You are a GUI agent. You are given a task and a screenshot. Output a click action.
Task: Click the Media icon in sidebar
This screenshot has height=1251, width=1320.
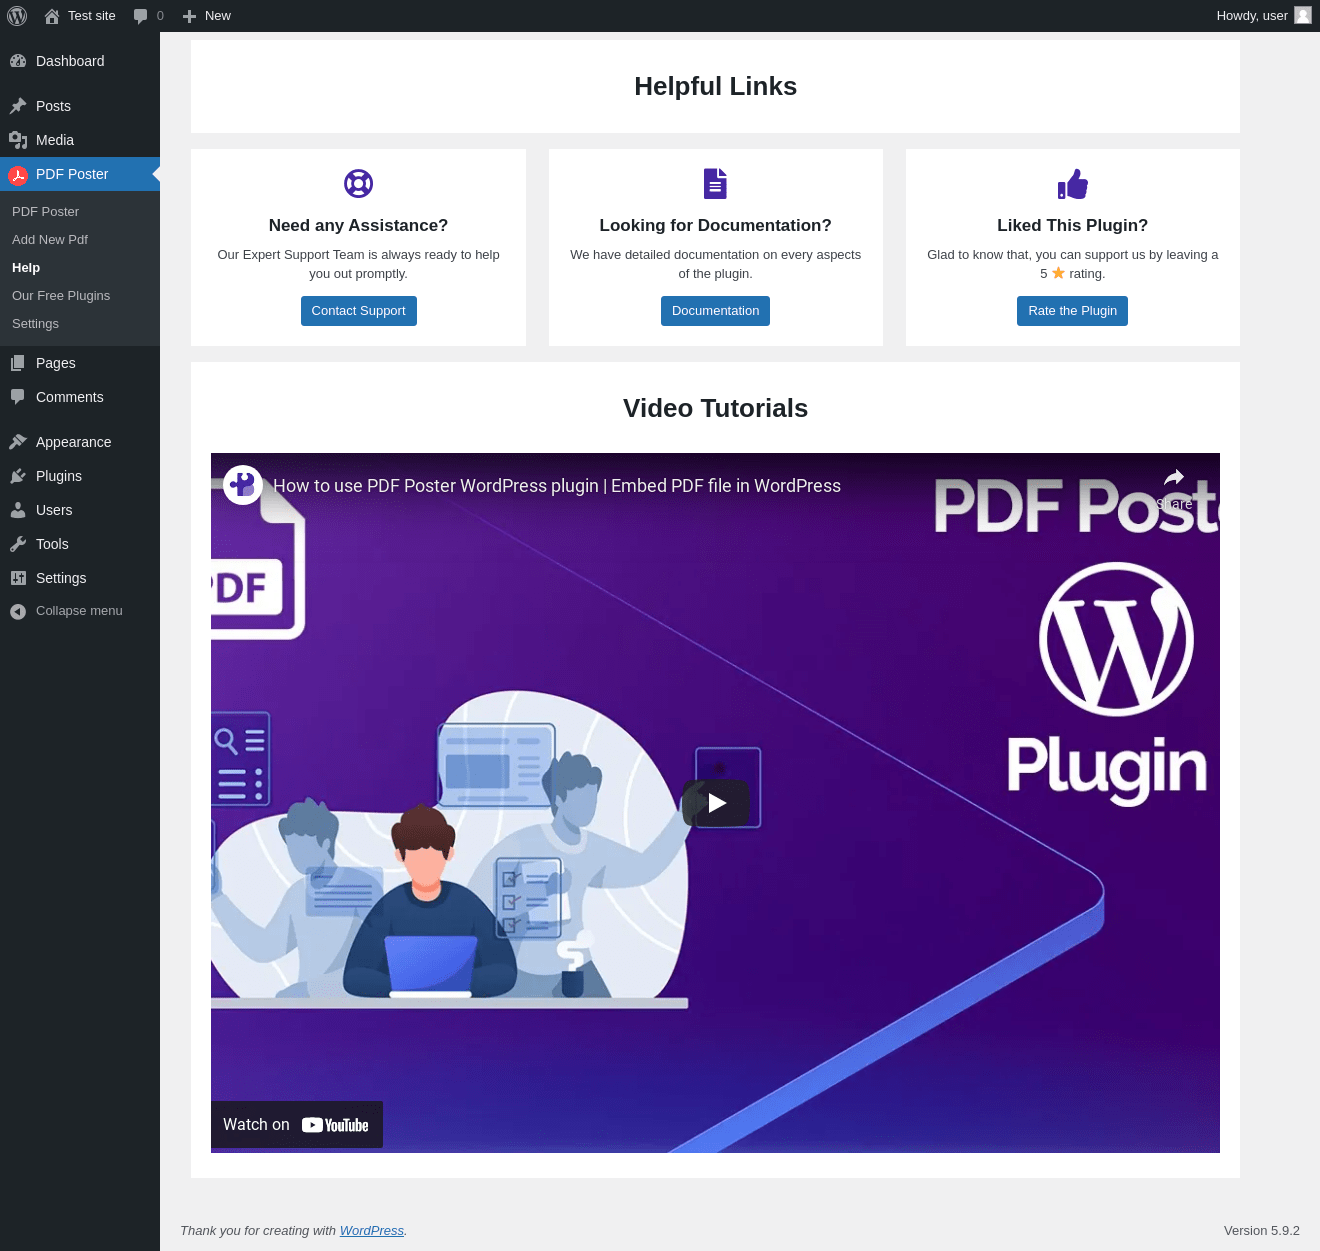(x=18, y=140)
